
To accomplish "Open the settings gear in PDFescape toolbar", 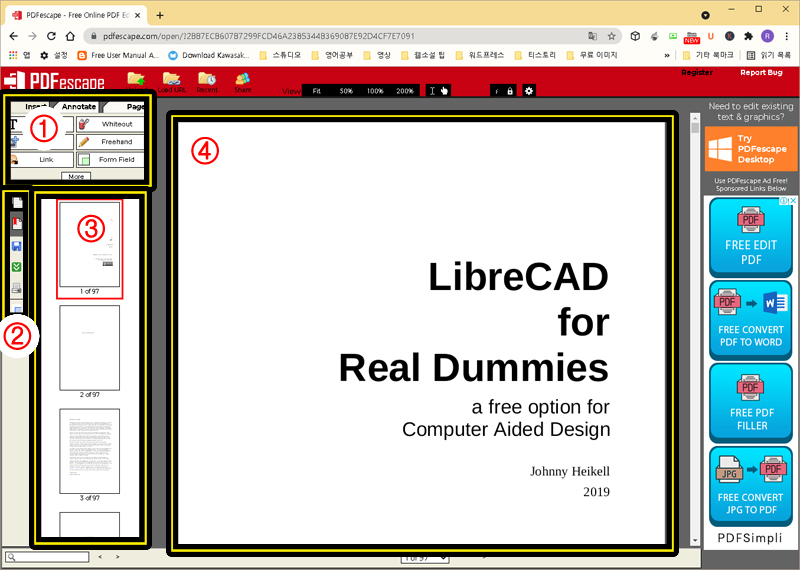I will pos(529,91).
